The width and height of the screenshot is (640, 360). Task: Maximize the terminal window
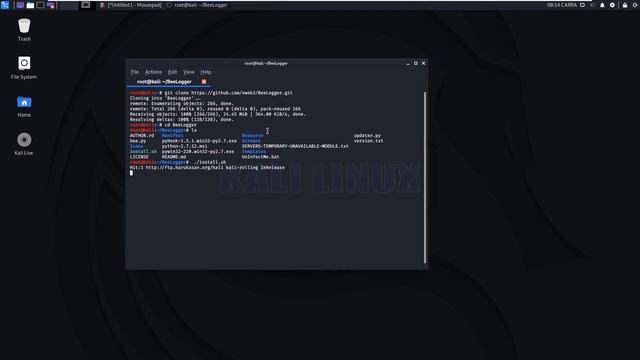tap(416, 63)
